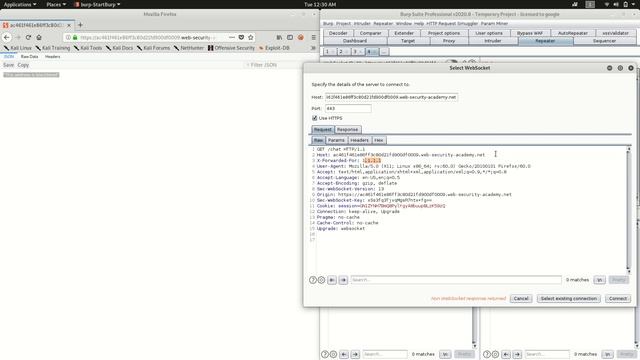
Task: Open dropdown on Repeater tab 2
Action: 347,52
